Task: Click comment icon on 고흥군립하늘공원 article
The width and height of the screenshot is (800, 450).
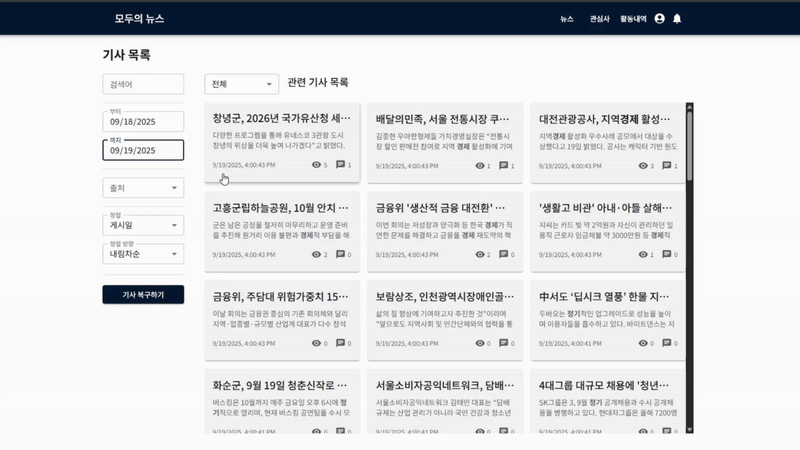Action: tap(340, 255)
